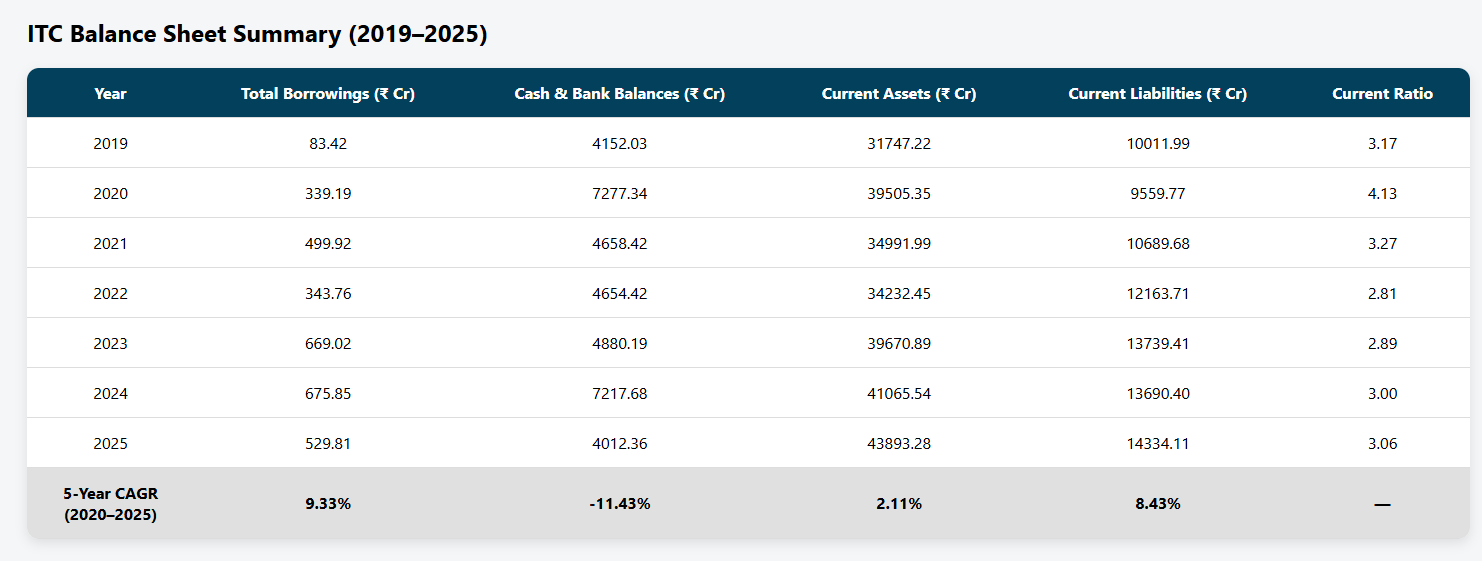Screen dimensions: 1482x561
Task: Click the 5-Year CAGR (2020–2025) label
Action: 110,504
